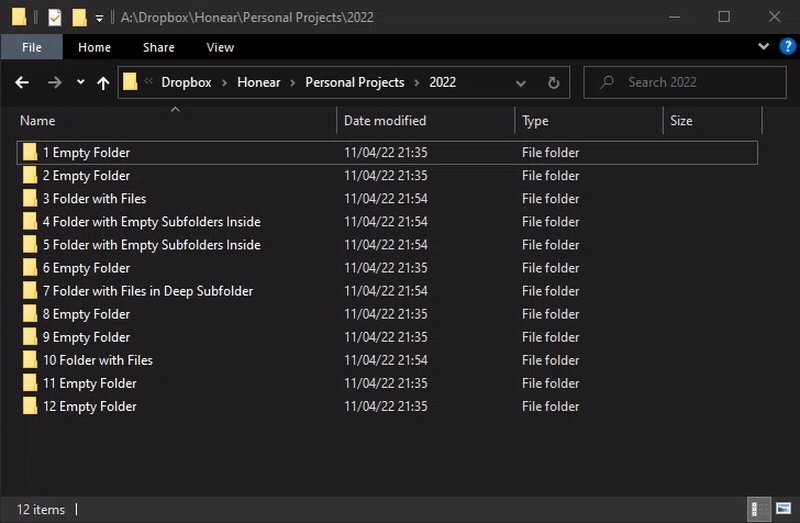Click the Properties icon in quick access toolbar
This screenshot has width=800, height=523.
click(55, 17)
